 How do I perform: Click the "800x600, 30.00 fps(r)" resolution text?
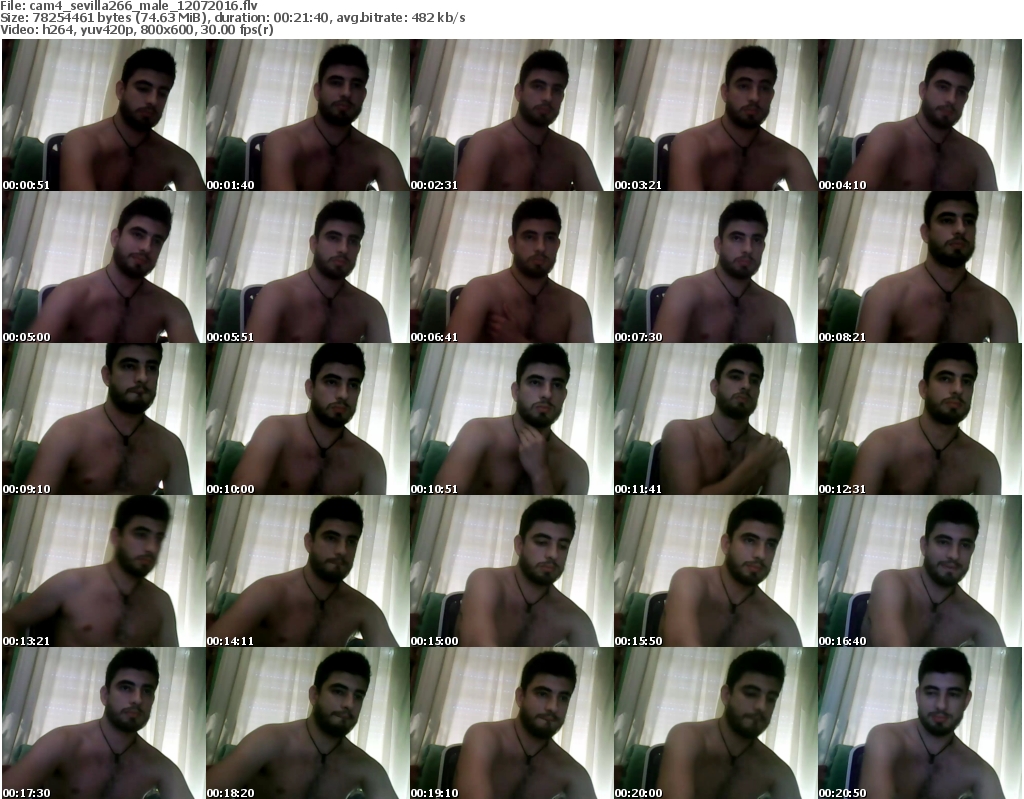click(205, 29)
